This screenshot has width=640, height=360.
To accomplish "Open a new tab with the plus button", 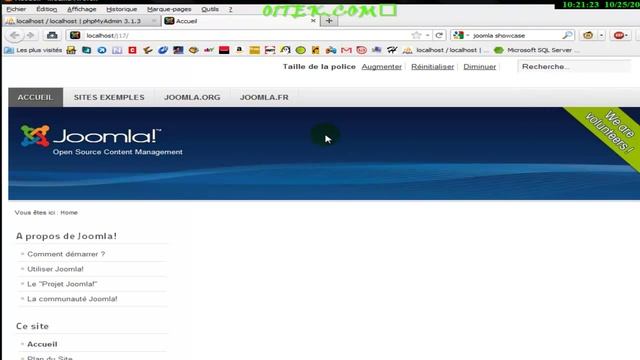I will [329, 21].
